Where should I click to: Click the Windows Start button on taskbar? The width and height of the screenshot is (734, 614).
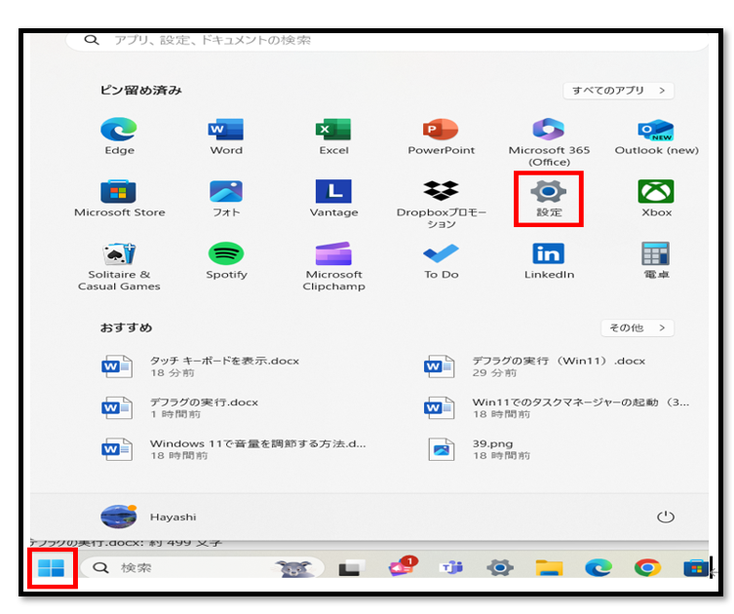coord(51,568)
